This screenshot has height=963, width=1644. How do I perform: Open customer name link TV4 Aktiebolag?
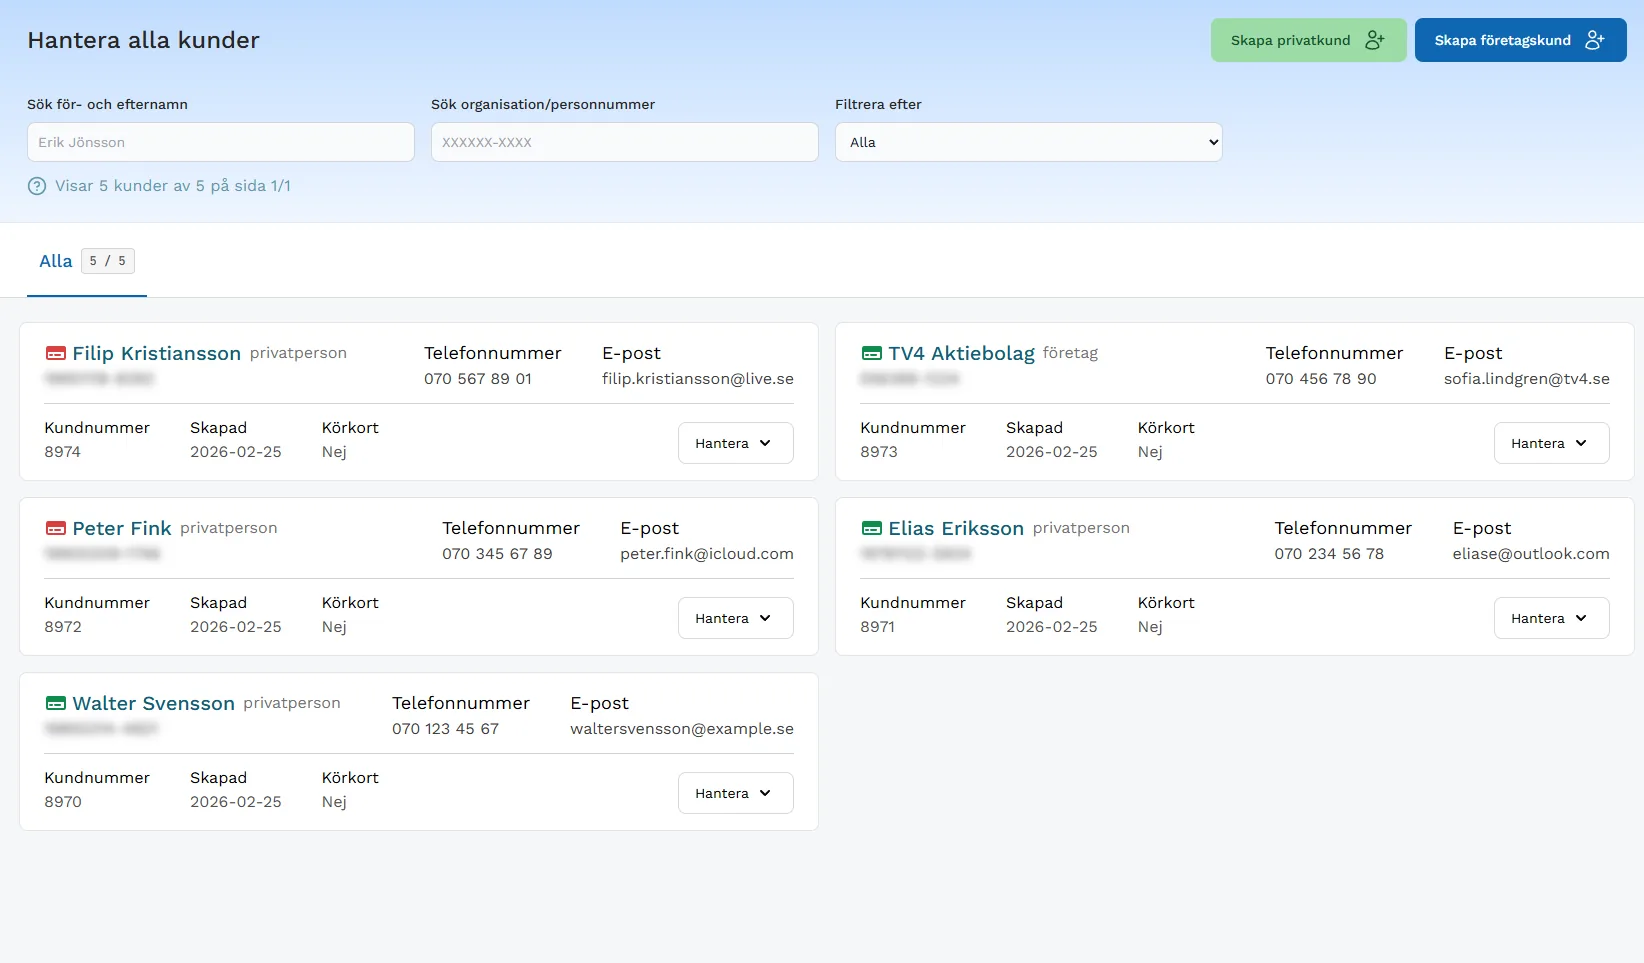click(961, 354)
